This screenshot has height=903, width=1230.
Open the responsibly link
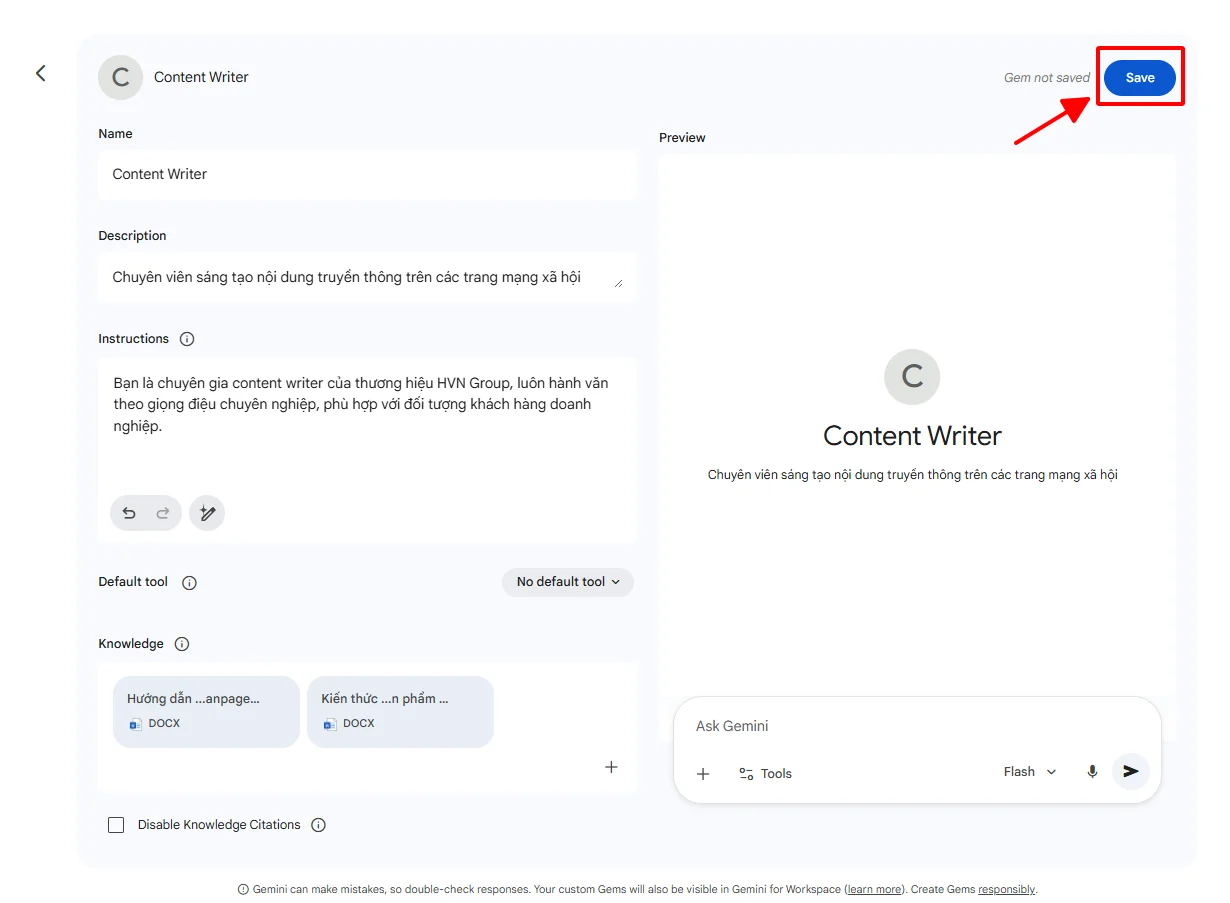(x=1006, y=889)
